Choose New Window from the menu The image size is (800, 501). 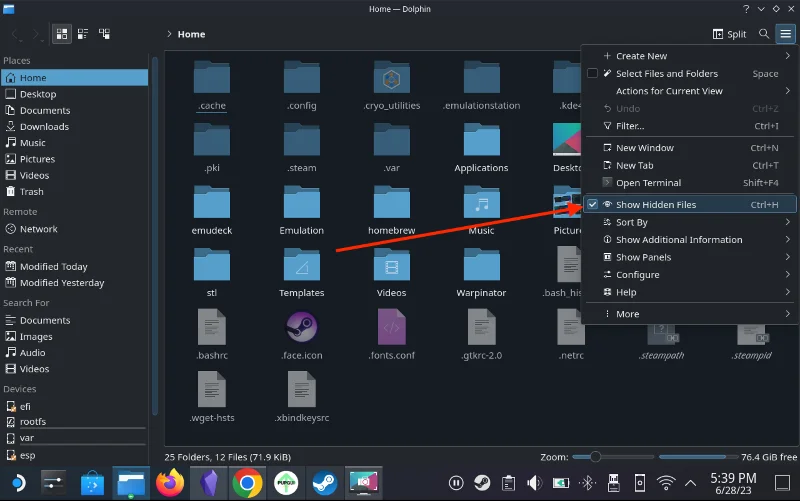point(689,148)
